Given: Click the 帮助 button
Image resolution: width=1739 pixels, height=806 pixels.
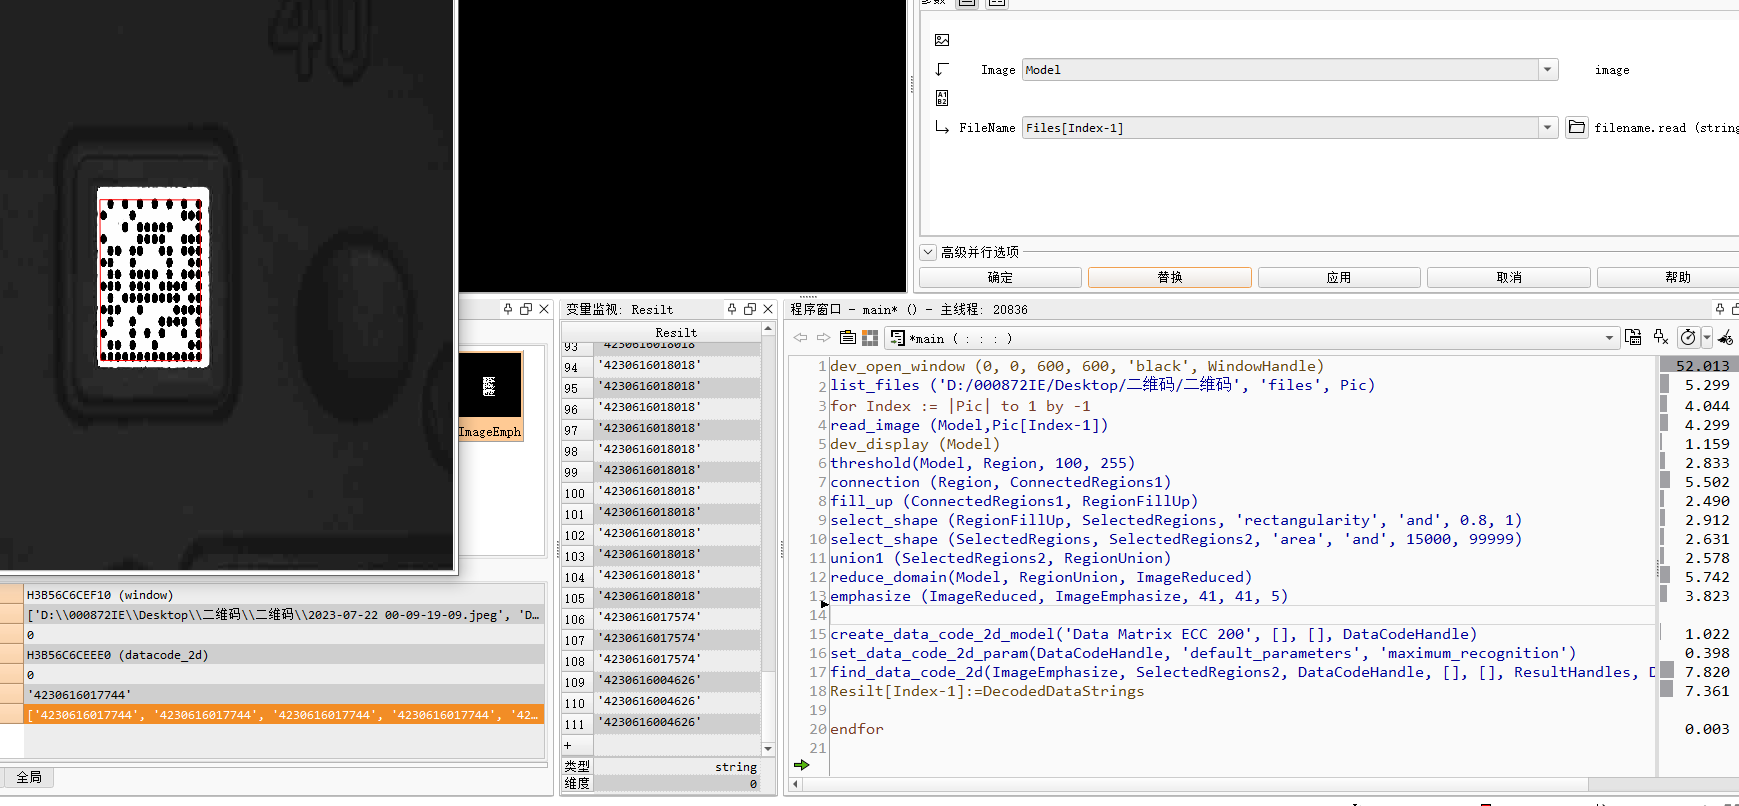Looking at the screenshot, I should tap(1678, 277).
